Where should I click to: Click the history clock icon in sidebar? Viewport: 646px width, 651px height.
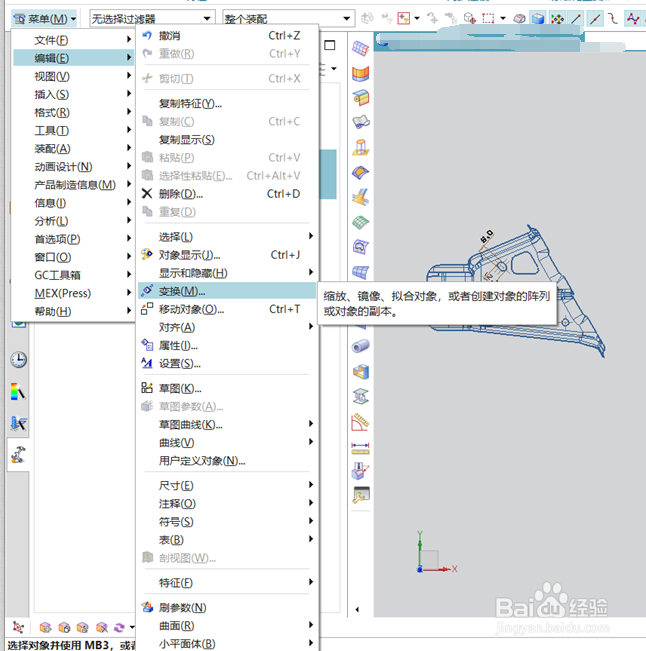pyautogui.click(x=19, y=360)
